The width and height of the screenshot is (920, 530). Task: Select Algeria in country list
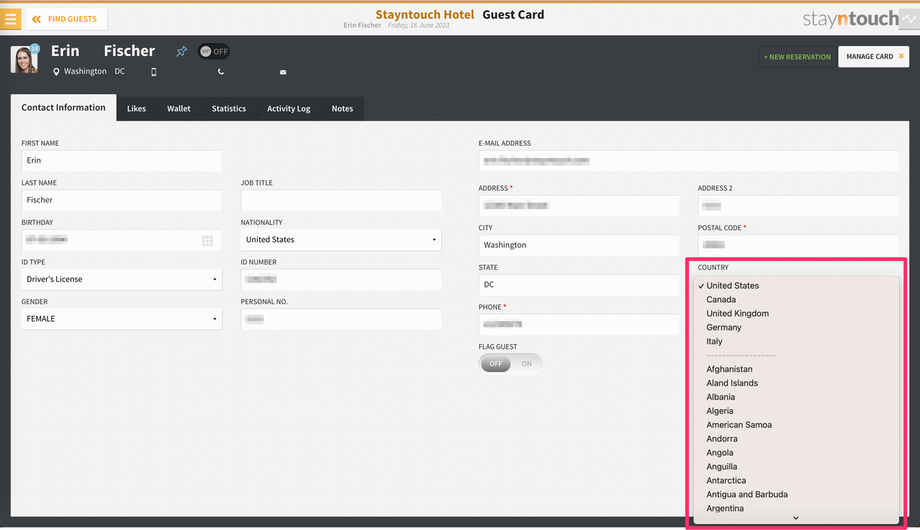pyautogui.click(x=796, y=411)
